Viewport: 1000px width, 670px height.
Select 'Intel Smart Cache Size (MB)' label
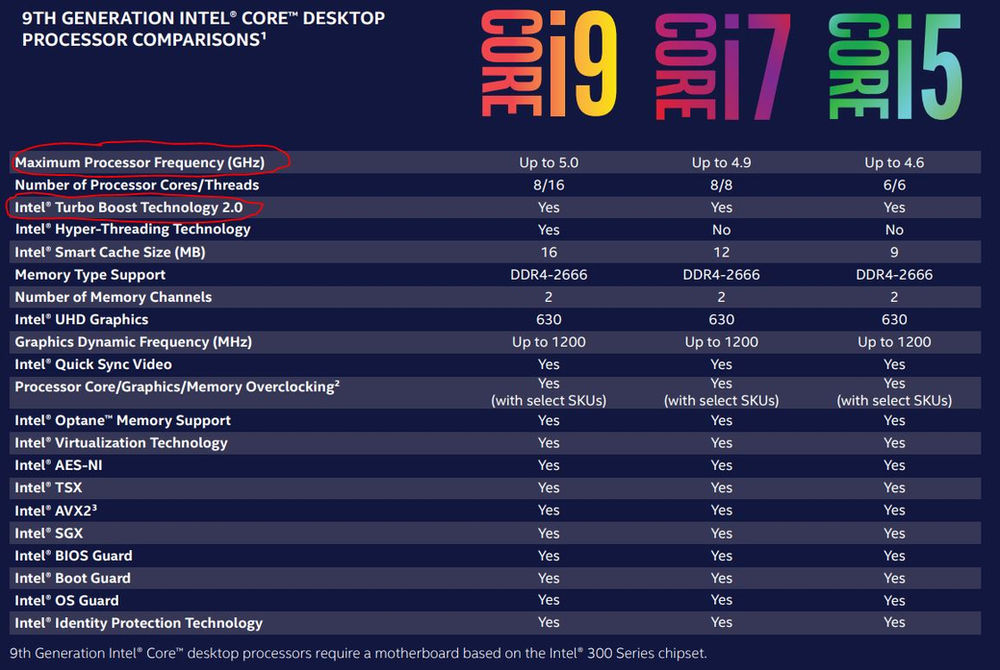pyautogui.click(x=110, y=252)
